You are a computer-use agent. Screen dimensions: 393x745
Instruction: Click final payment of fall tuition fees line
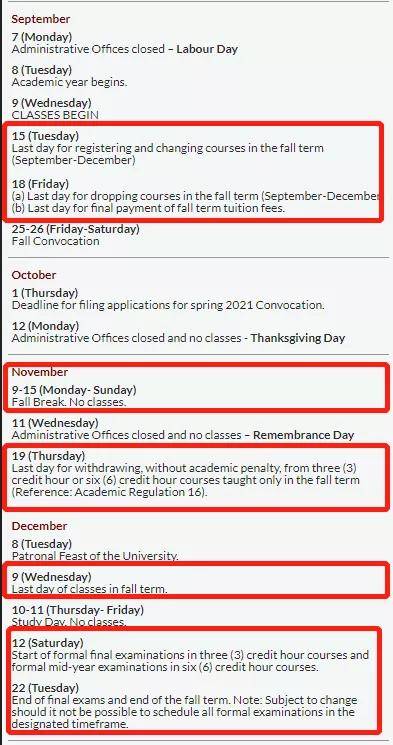[148, 208]
